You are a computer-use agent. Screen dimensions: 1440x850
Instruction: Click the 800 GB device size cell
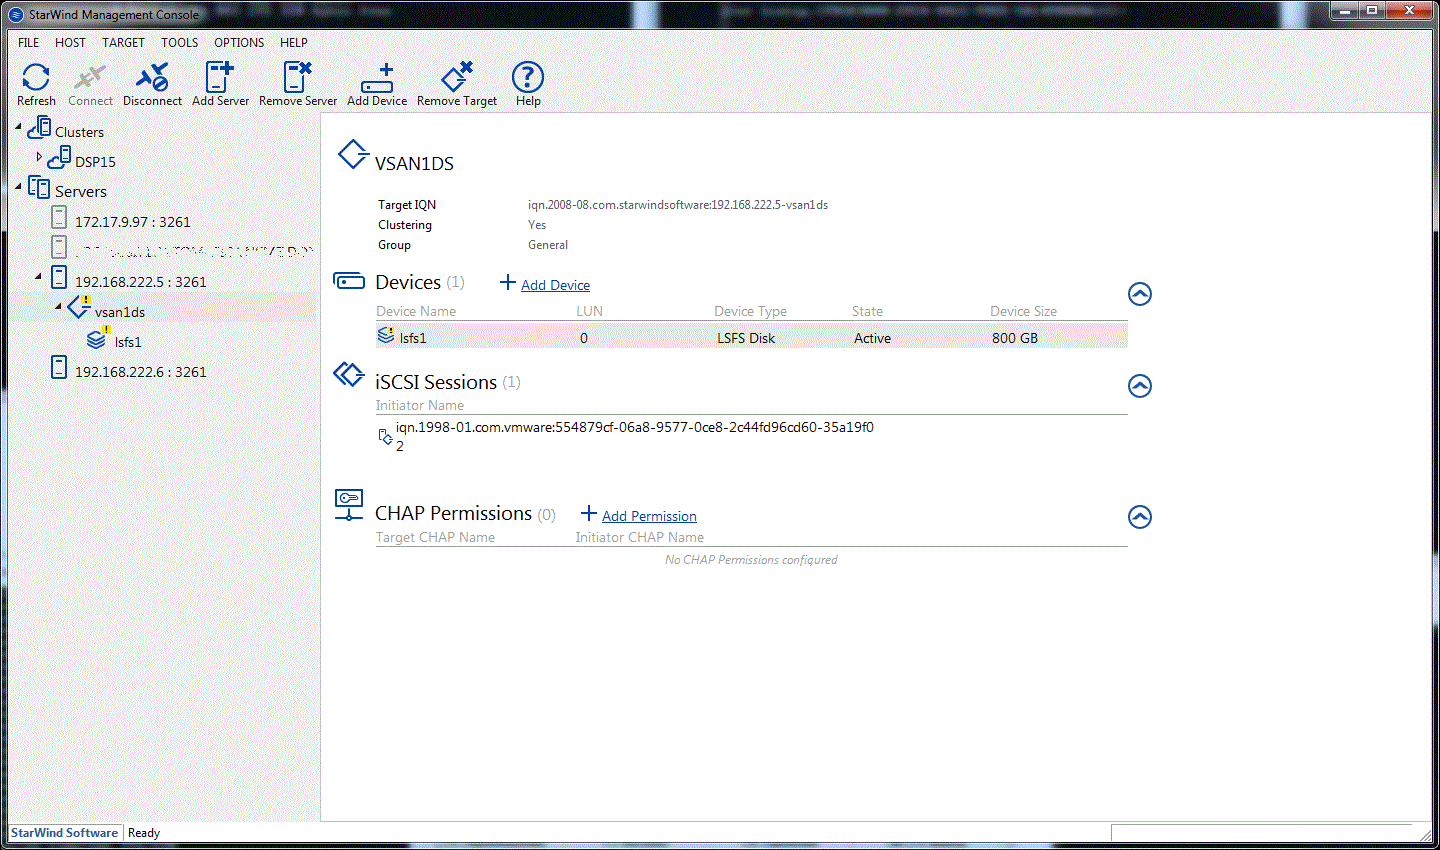pos(1015,338)
